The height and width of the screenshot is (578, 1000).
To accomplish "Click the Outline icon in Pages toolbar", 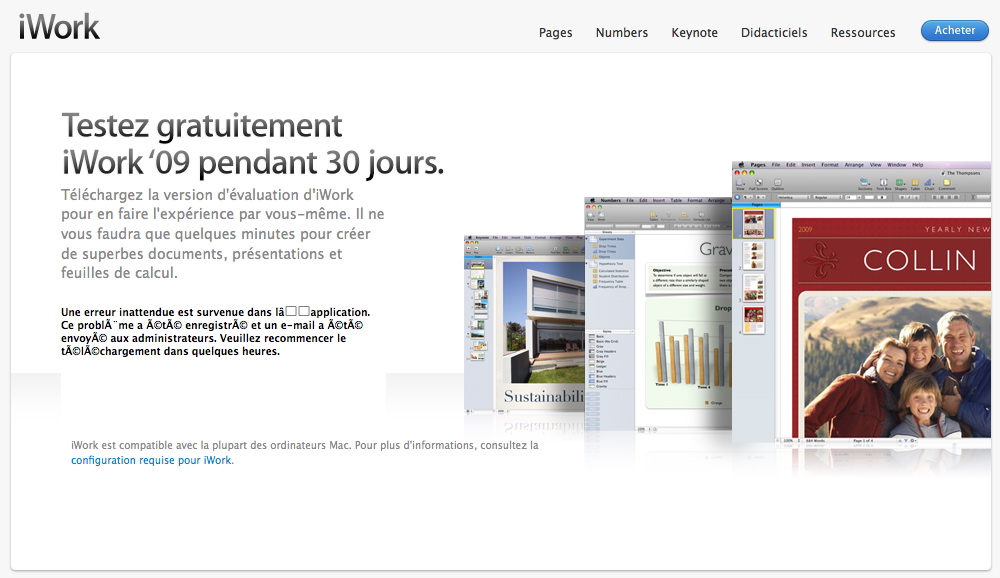I will point(777,182).
